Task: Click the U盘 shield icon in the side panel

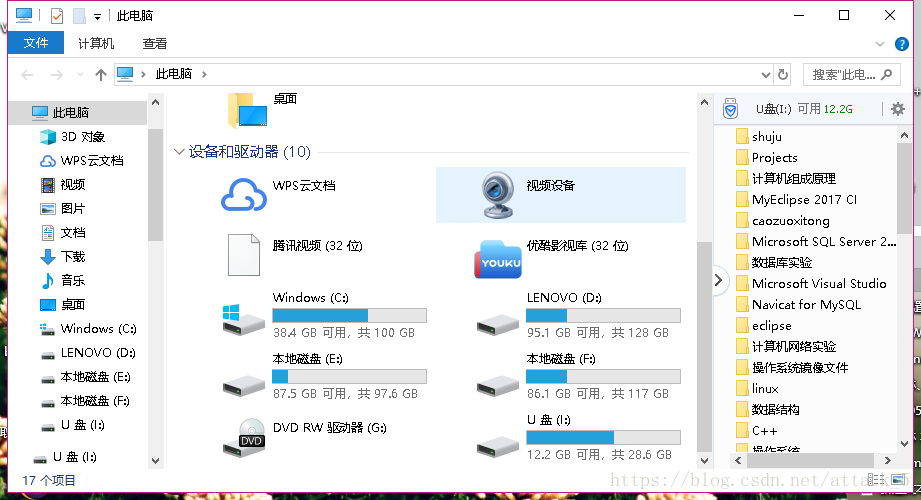Action: coord(730,109)
